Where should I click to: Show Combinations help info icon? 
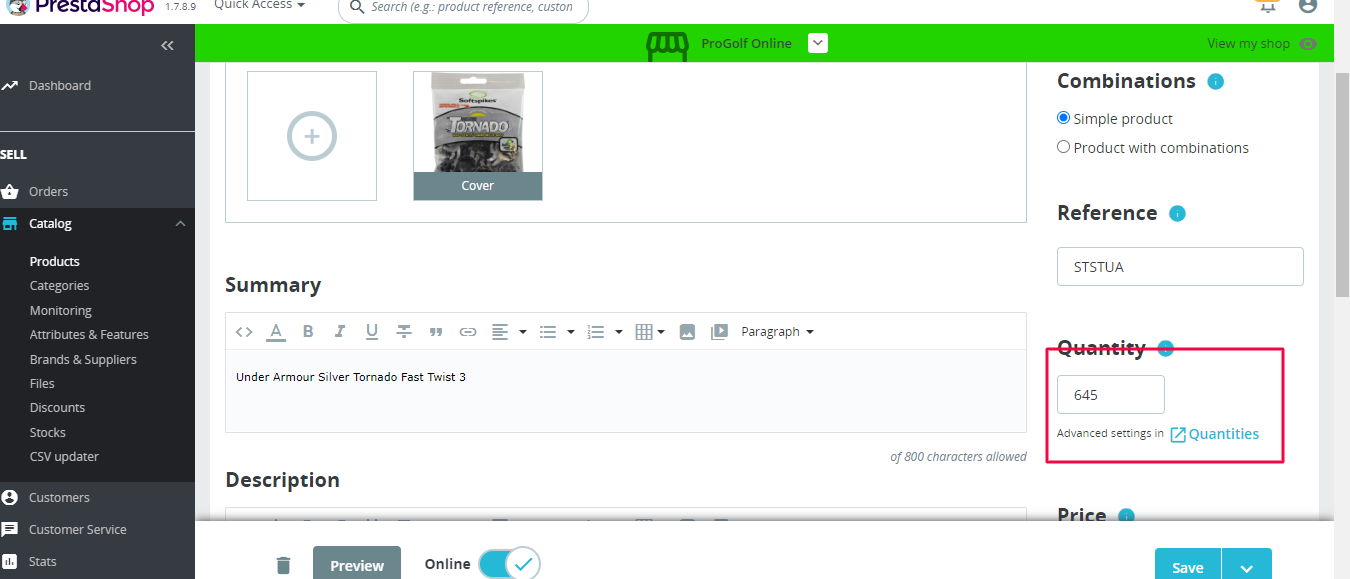pos(1215,82)
